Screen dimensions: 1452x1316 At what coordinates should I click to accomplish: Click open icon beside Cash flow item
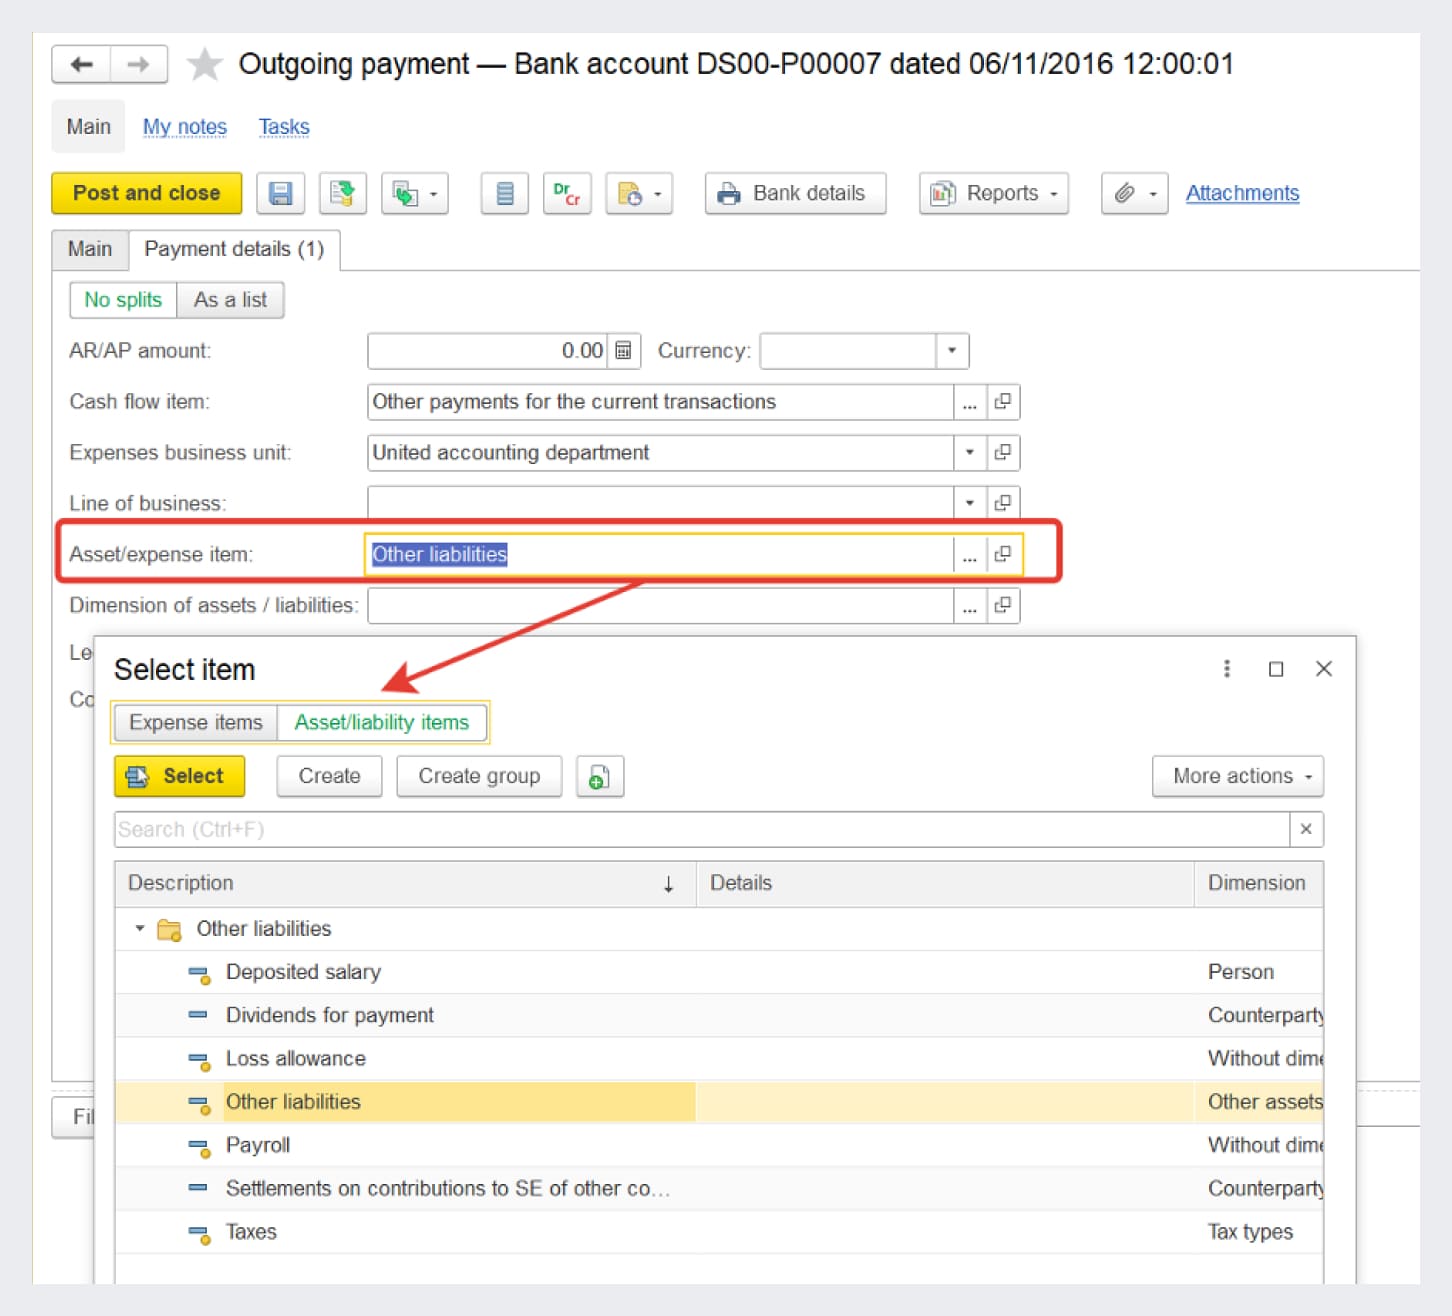click(1002, 402)
